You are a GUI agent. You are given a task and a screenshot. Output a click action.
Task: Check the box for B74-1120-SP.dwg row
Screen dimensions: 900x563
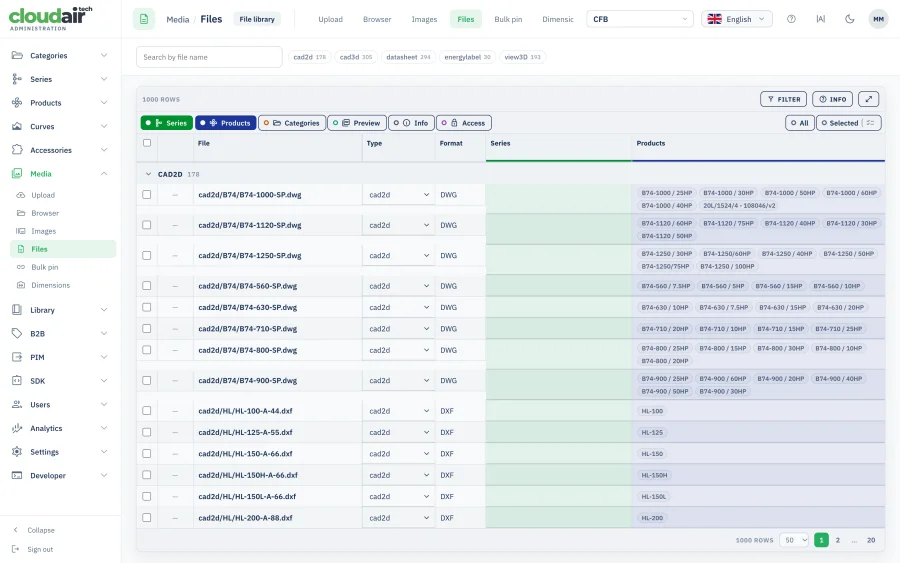point(147,225)
